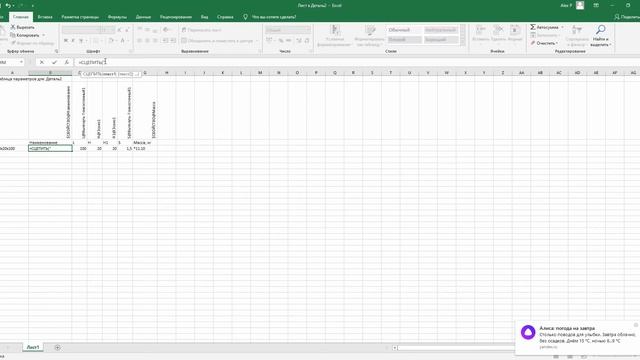
Task: Cancel the formula entry with the X icon
Action: tap(42, 62)
